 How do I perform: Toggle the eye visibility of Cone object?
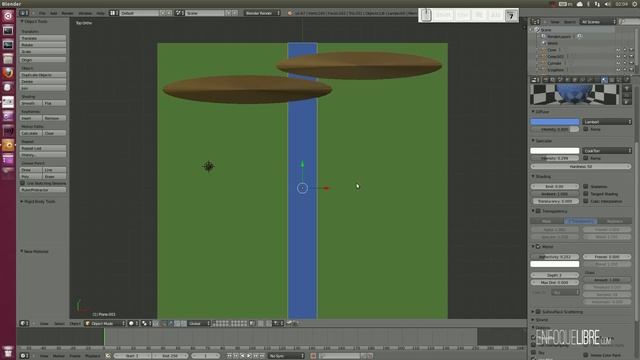tap(618, 50)
